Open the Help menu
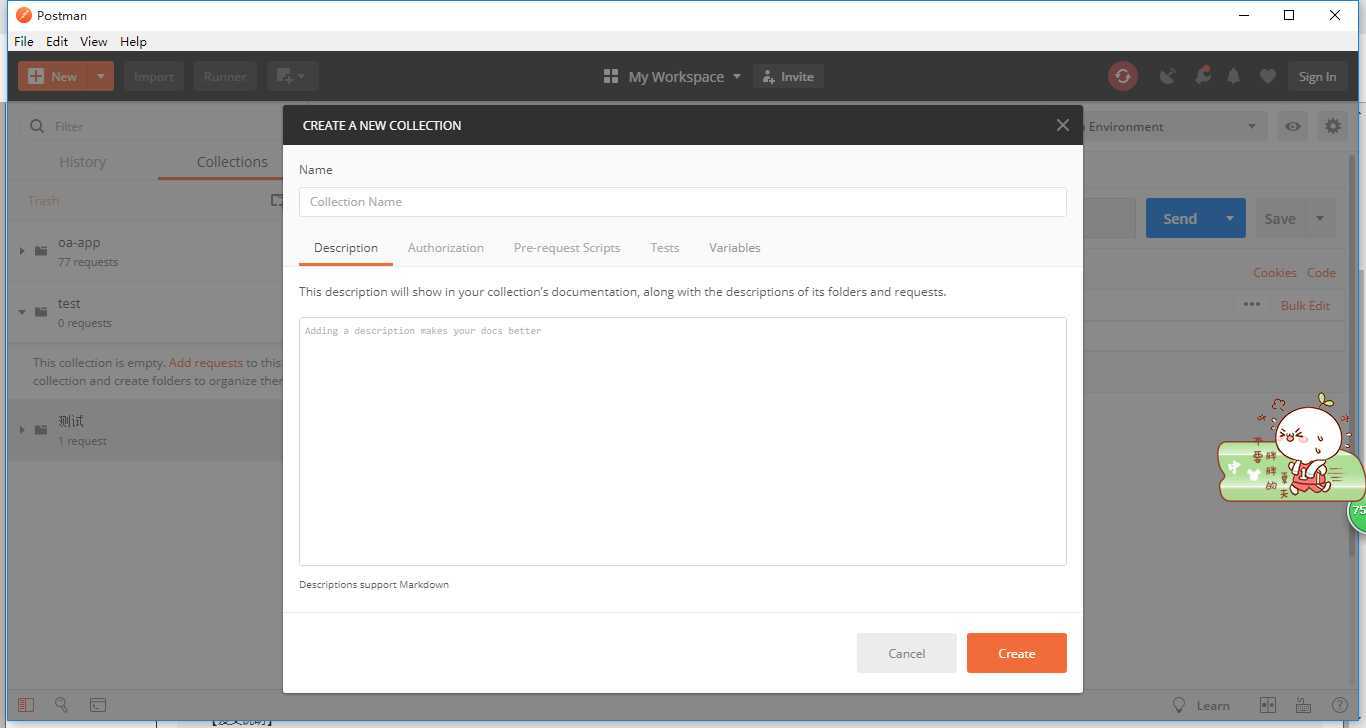Viewport: 1366px width, 728px height. [133, 41]
